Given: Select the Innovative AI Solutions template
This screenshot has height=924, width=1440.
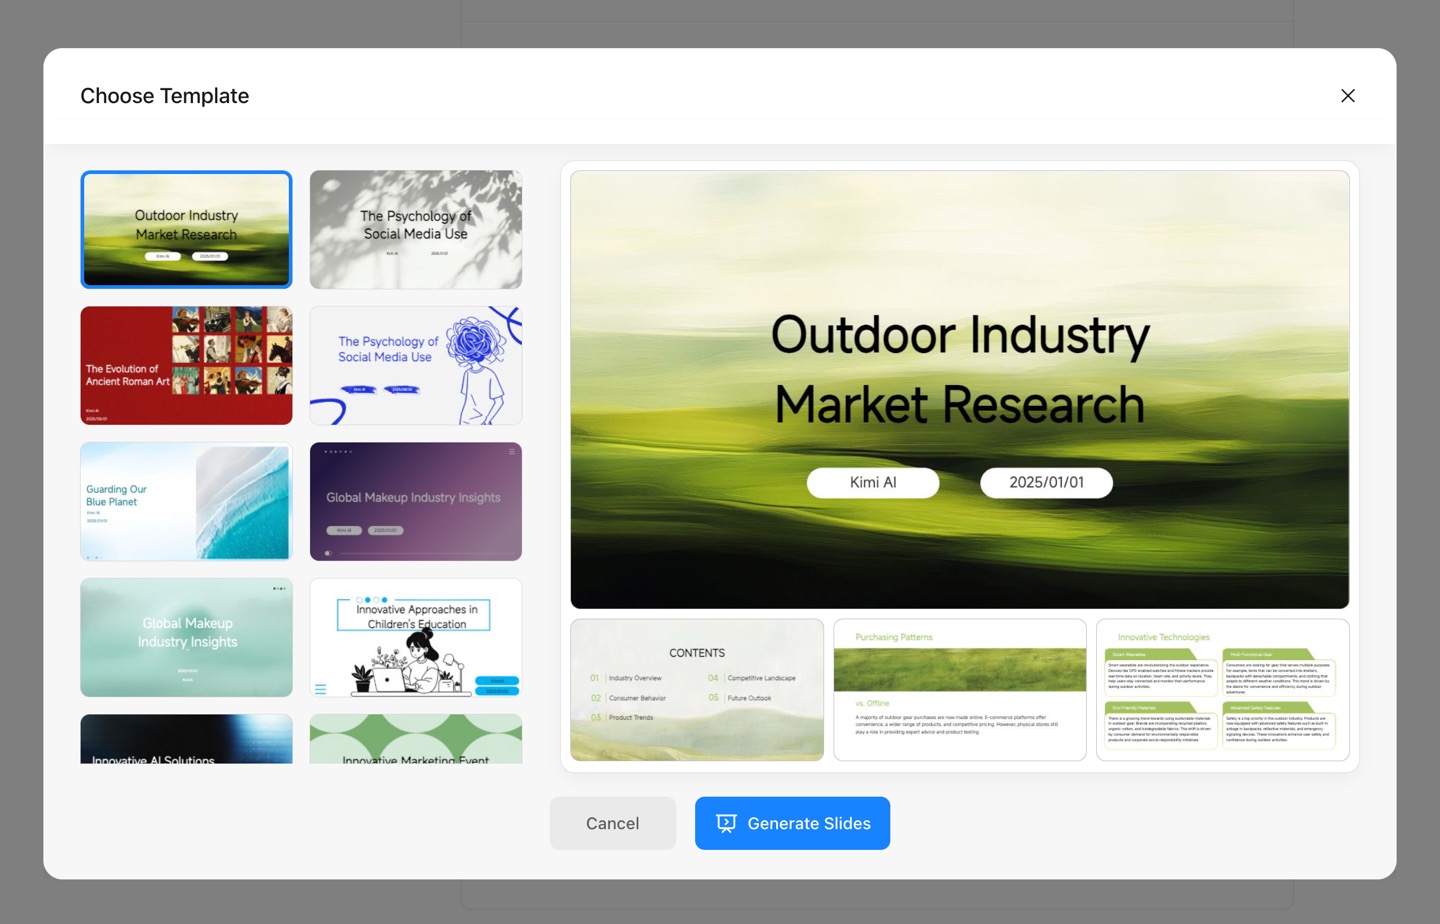Looking at the screenshot, I should (x=186, y=739).
